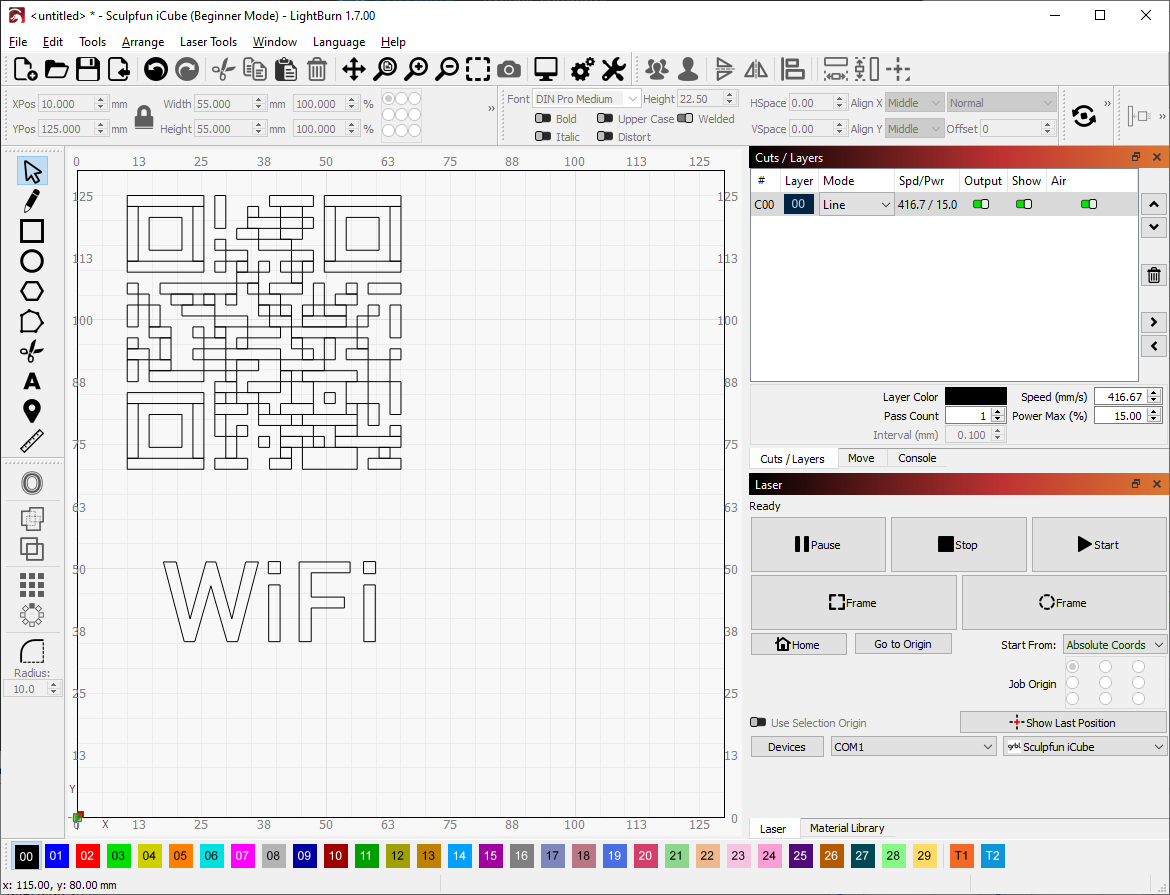The image size is (1170, 895).
Task: Enable the Use Selection Origin switch
Action: point(758,723)
